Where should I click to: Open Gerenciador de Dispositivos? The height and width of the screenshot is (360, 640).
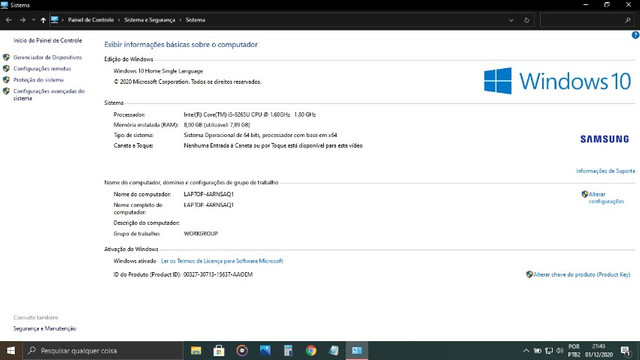48,58
